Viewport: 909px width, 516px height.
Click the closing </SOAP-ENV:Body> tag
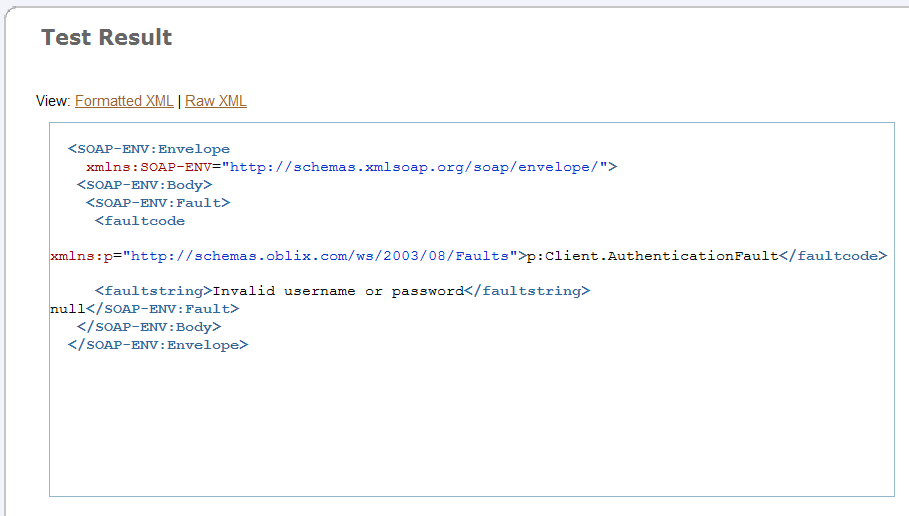click(149, 327)
